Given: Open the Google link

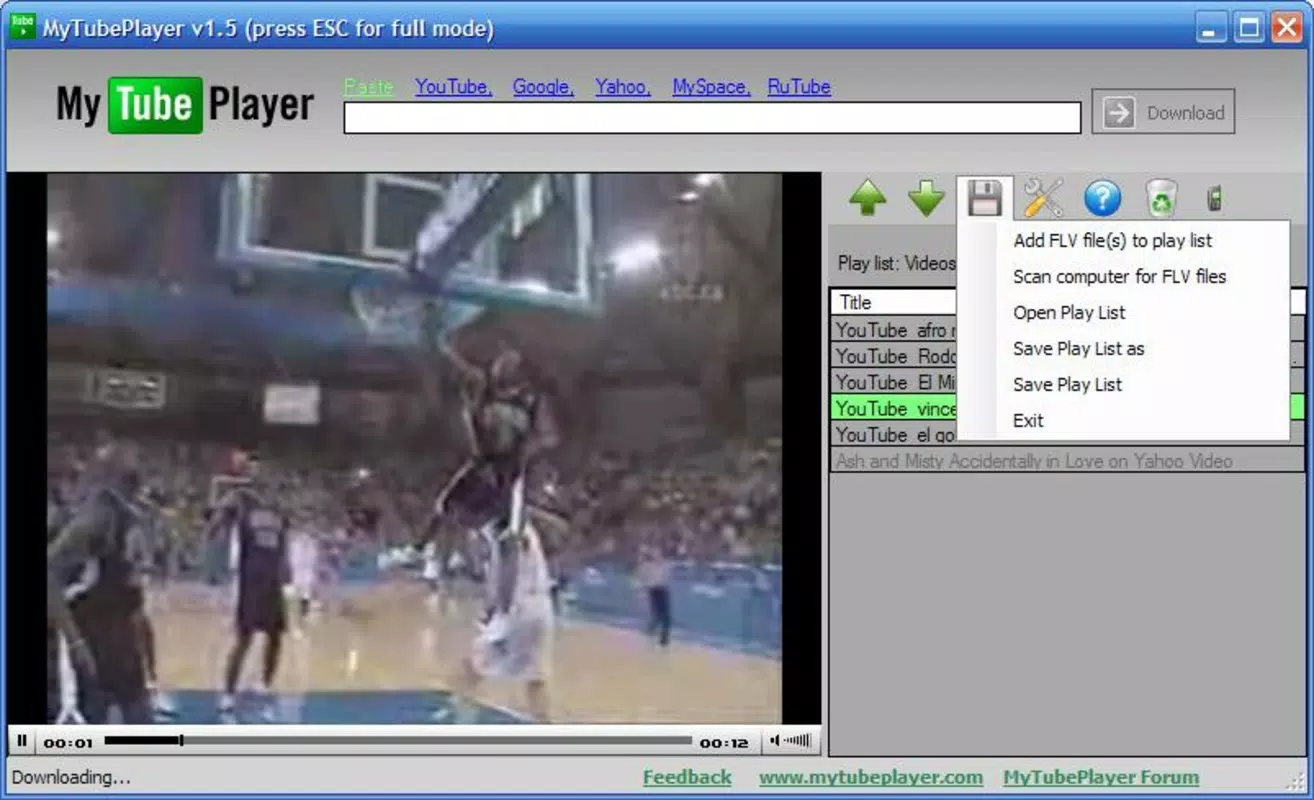Looking at the screenshot, I should point(543,87).
